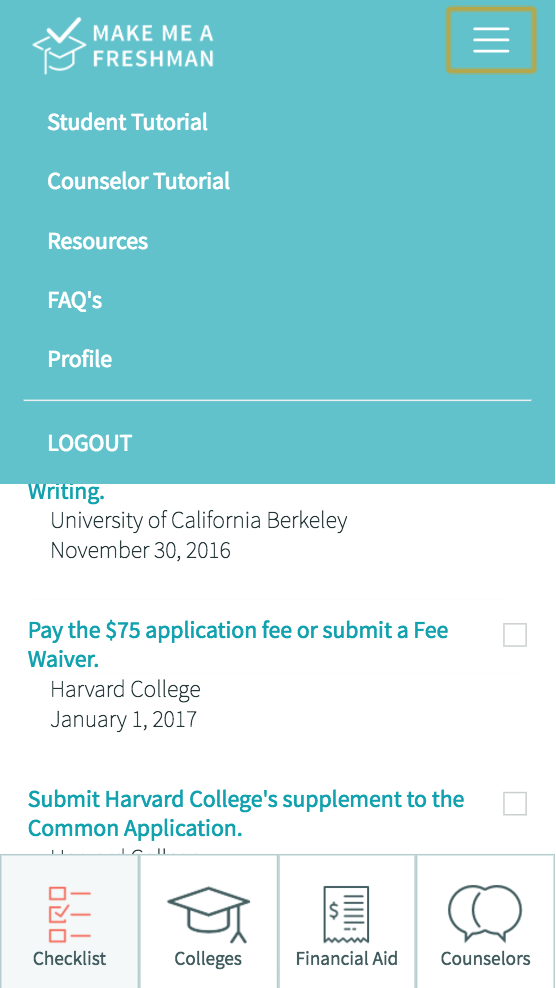
Task: Click University of California Berkeley text
Action: (x=199, y=520)
